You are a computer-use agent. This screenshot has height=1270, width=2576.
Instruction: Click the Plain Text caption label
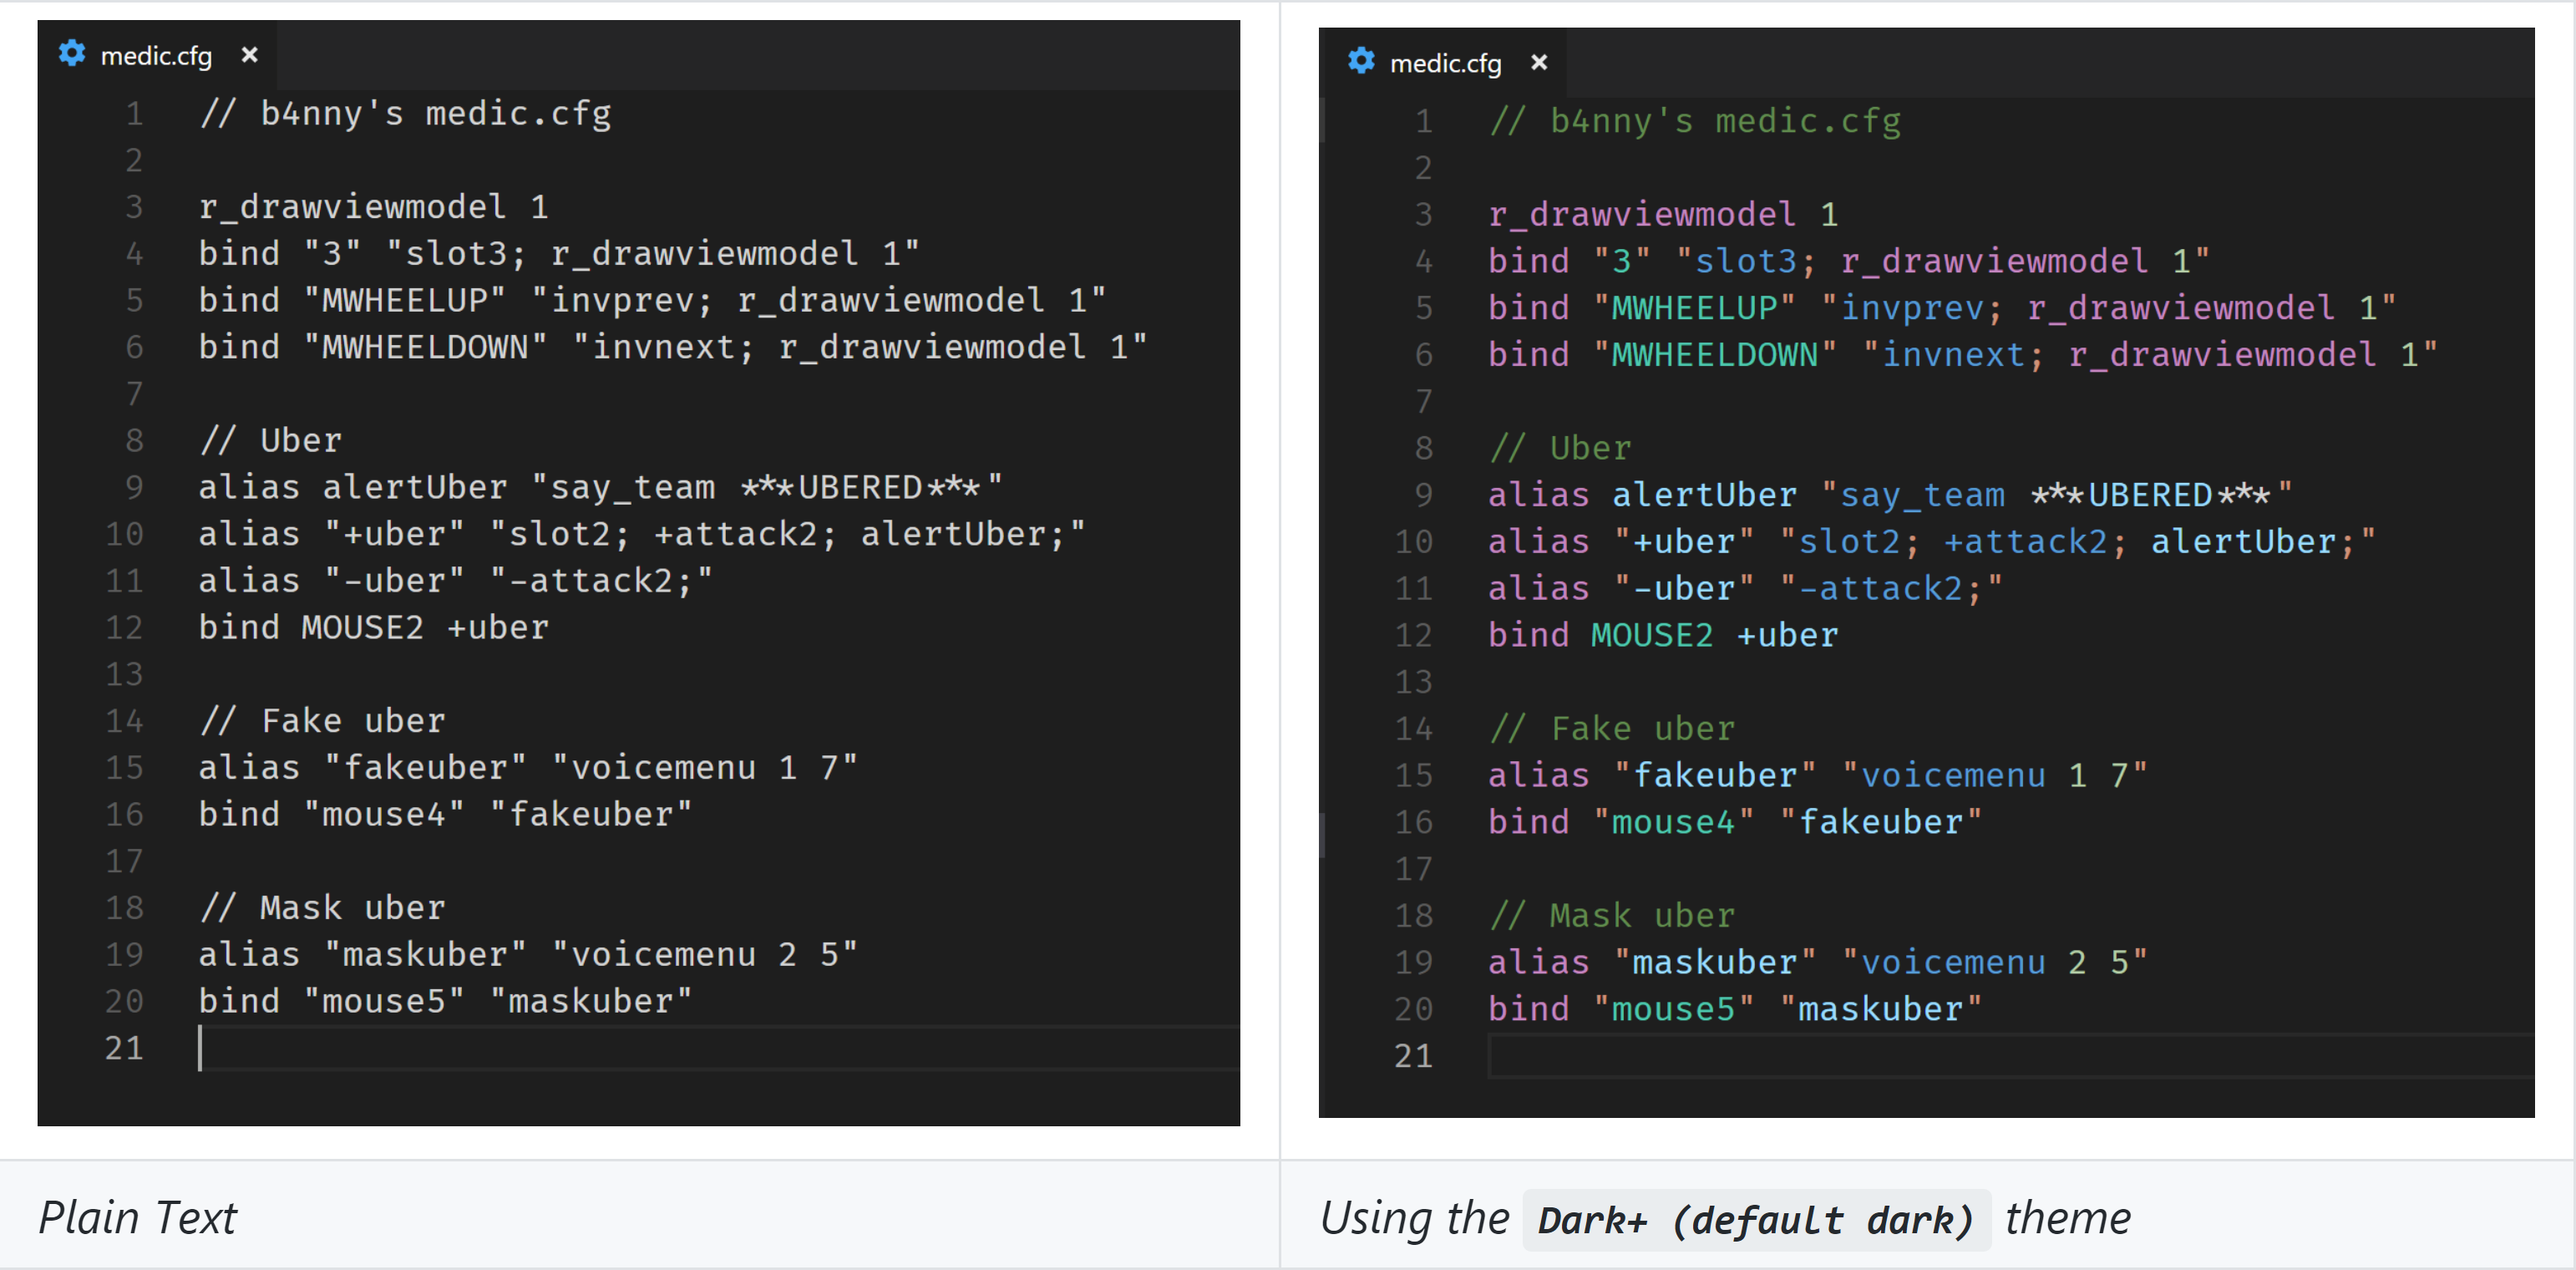pos(138,1219)
